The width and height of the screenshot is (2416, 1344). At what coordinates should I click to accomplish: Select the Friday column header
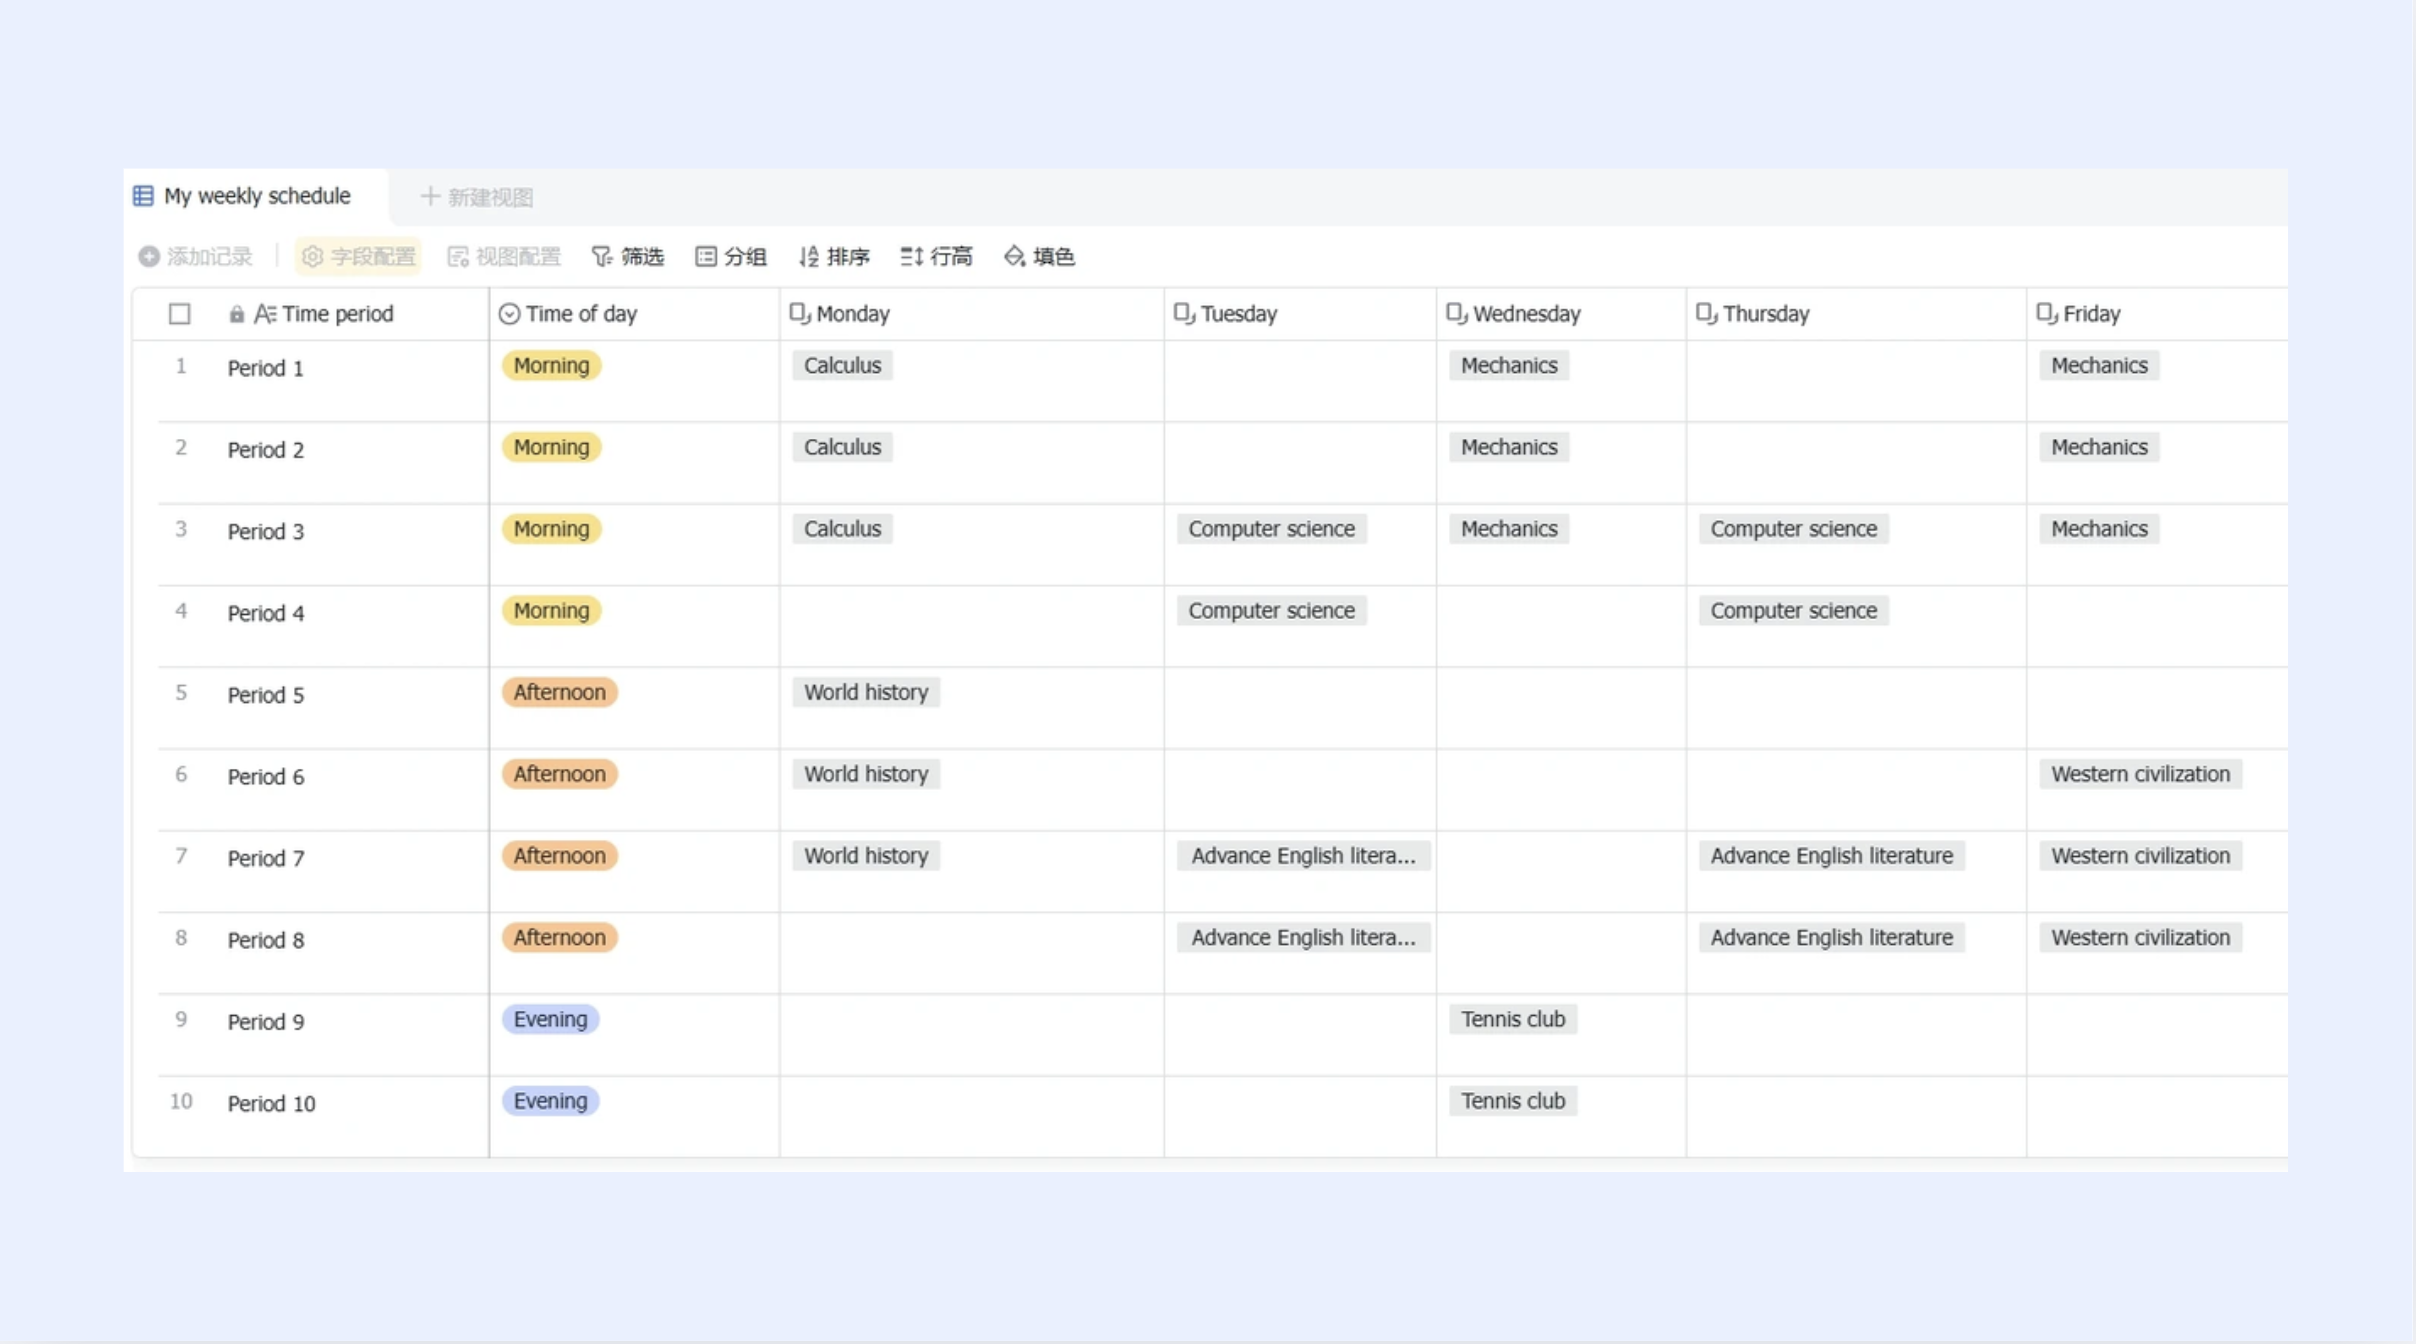[2157, 314]
